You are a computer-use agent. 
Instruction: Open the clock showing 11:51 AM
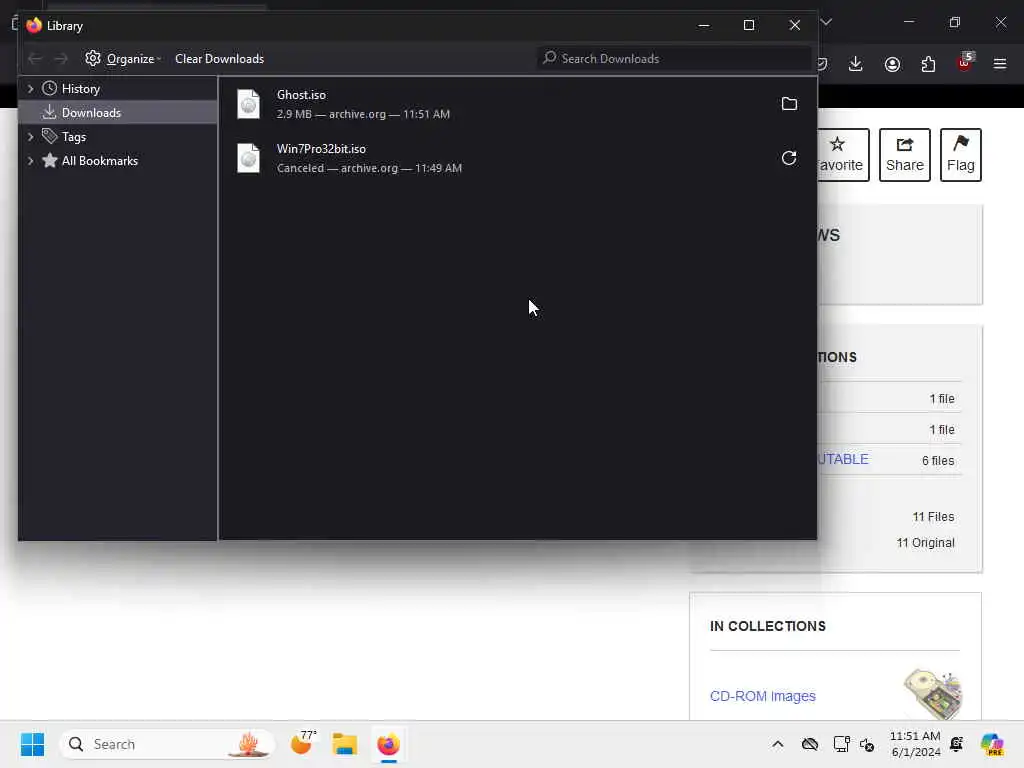[916, 744]
